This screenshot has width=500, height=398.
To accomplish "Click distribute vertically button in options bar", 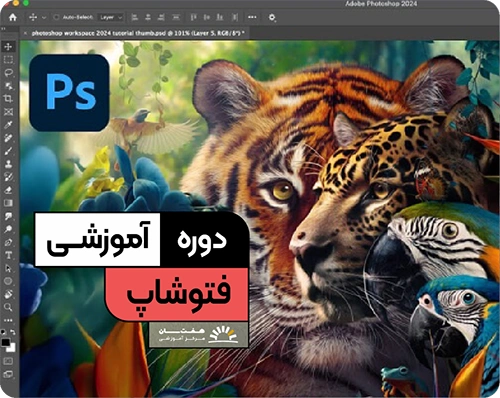I will pos(176,17).
